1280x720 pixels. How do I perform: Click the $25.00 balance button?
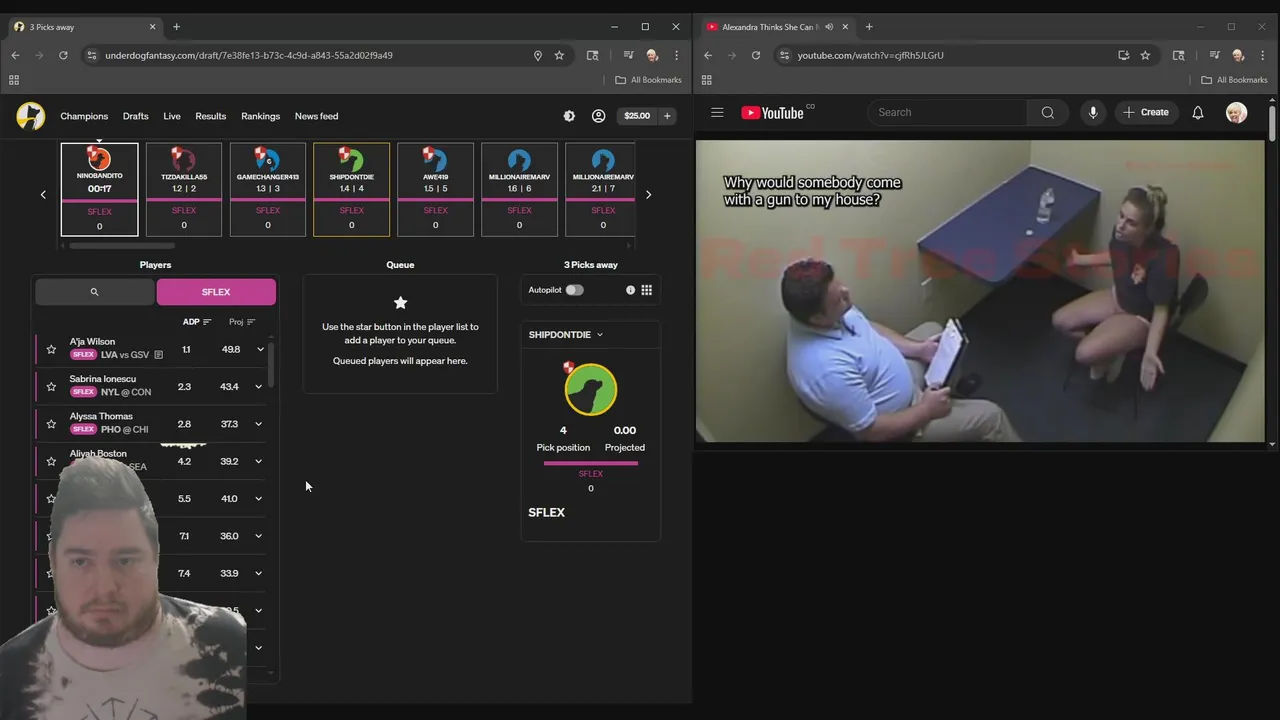point(637,116)
